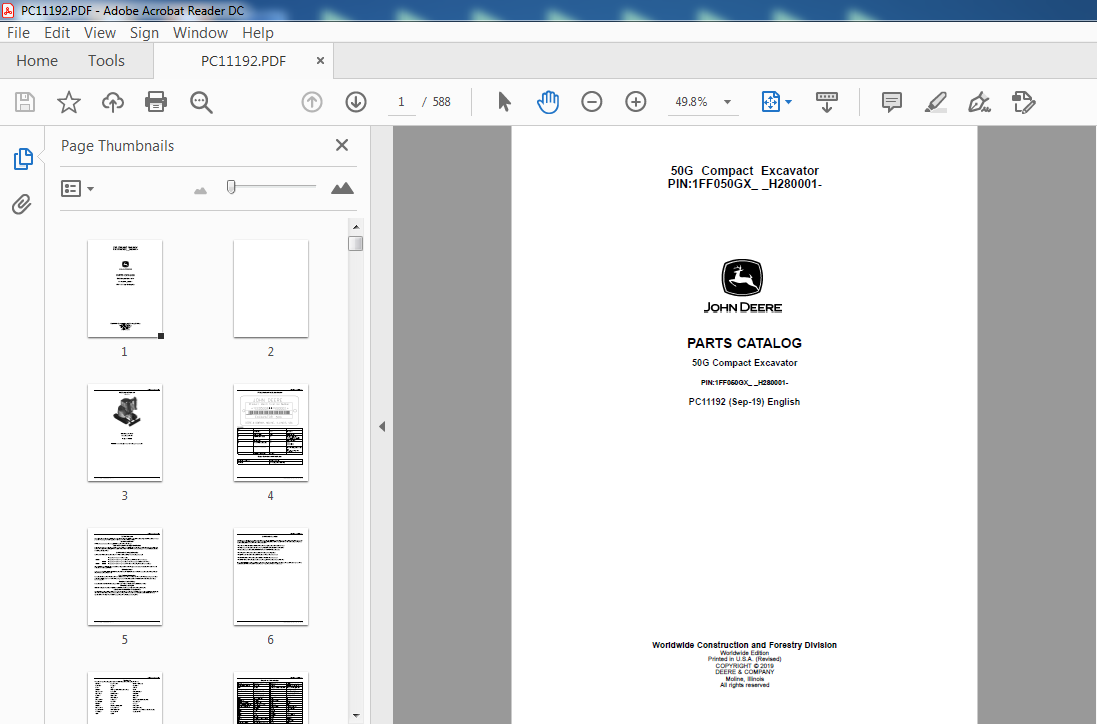Click the John Deere logo
Viewport: 1097px width, 724px height.
(x=743, y=286)
